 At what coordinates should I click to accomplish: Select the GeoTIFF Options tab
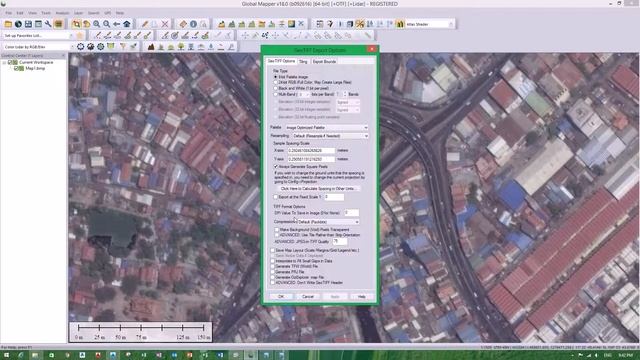click(x=281, y=61)
